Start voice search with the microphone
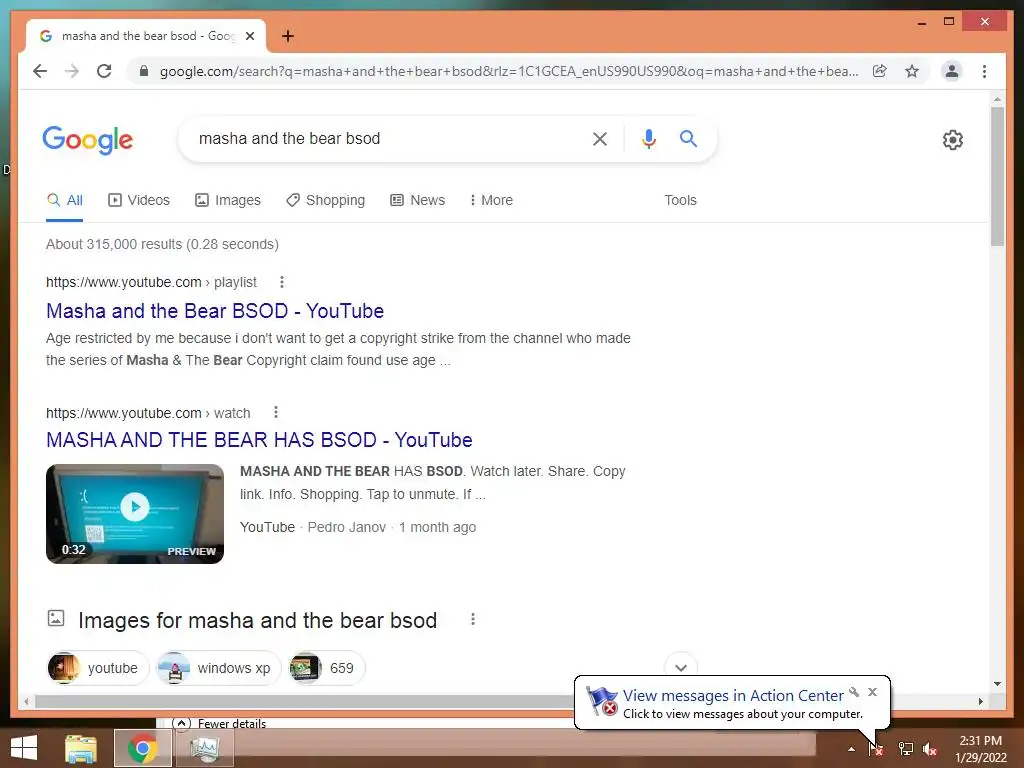1024x768 pixels. click(x=648, y=138)
